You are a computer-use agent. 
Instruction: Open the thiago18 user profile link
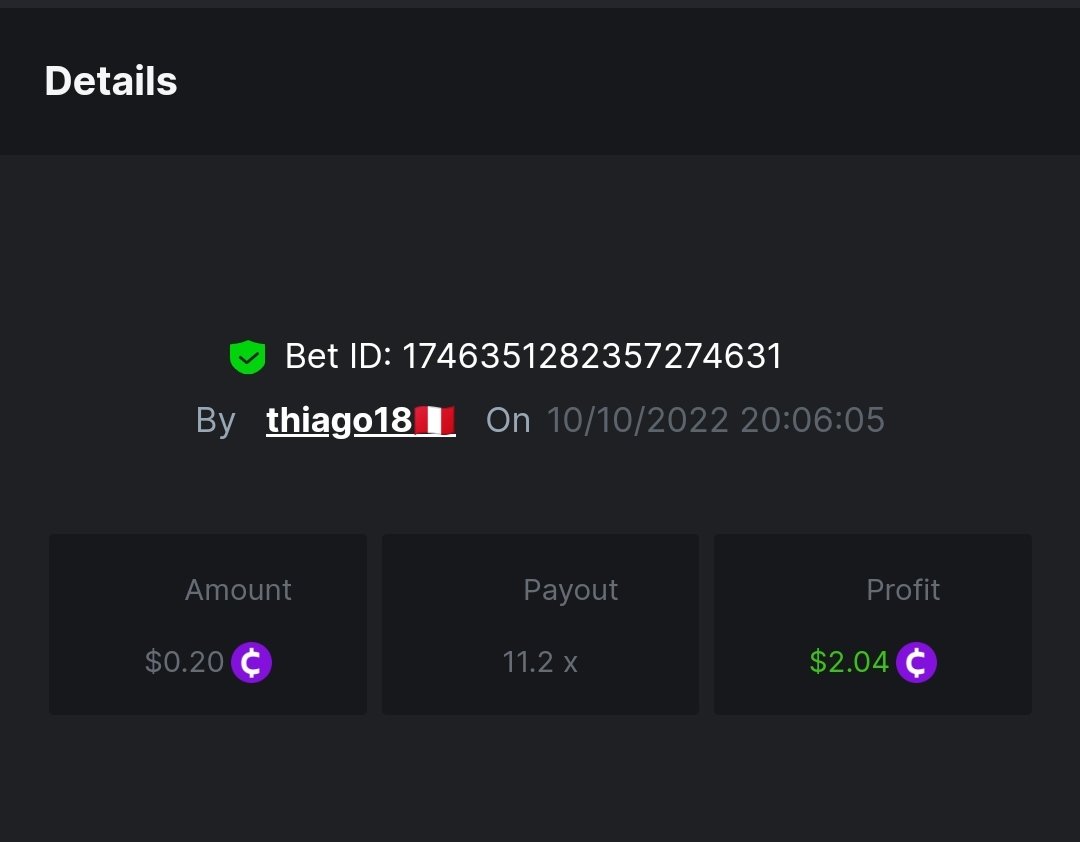339,421
